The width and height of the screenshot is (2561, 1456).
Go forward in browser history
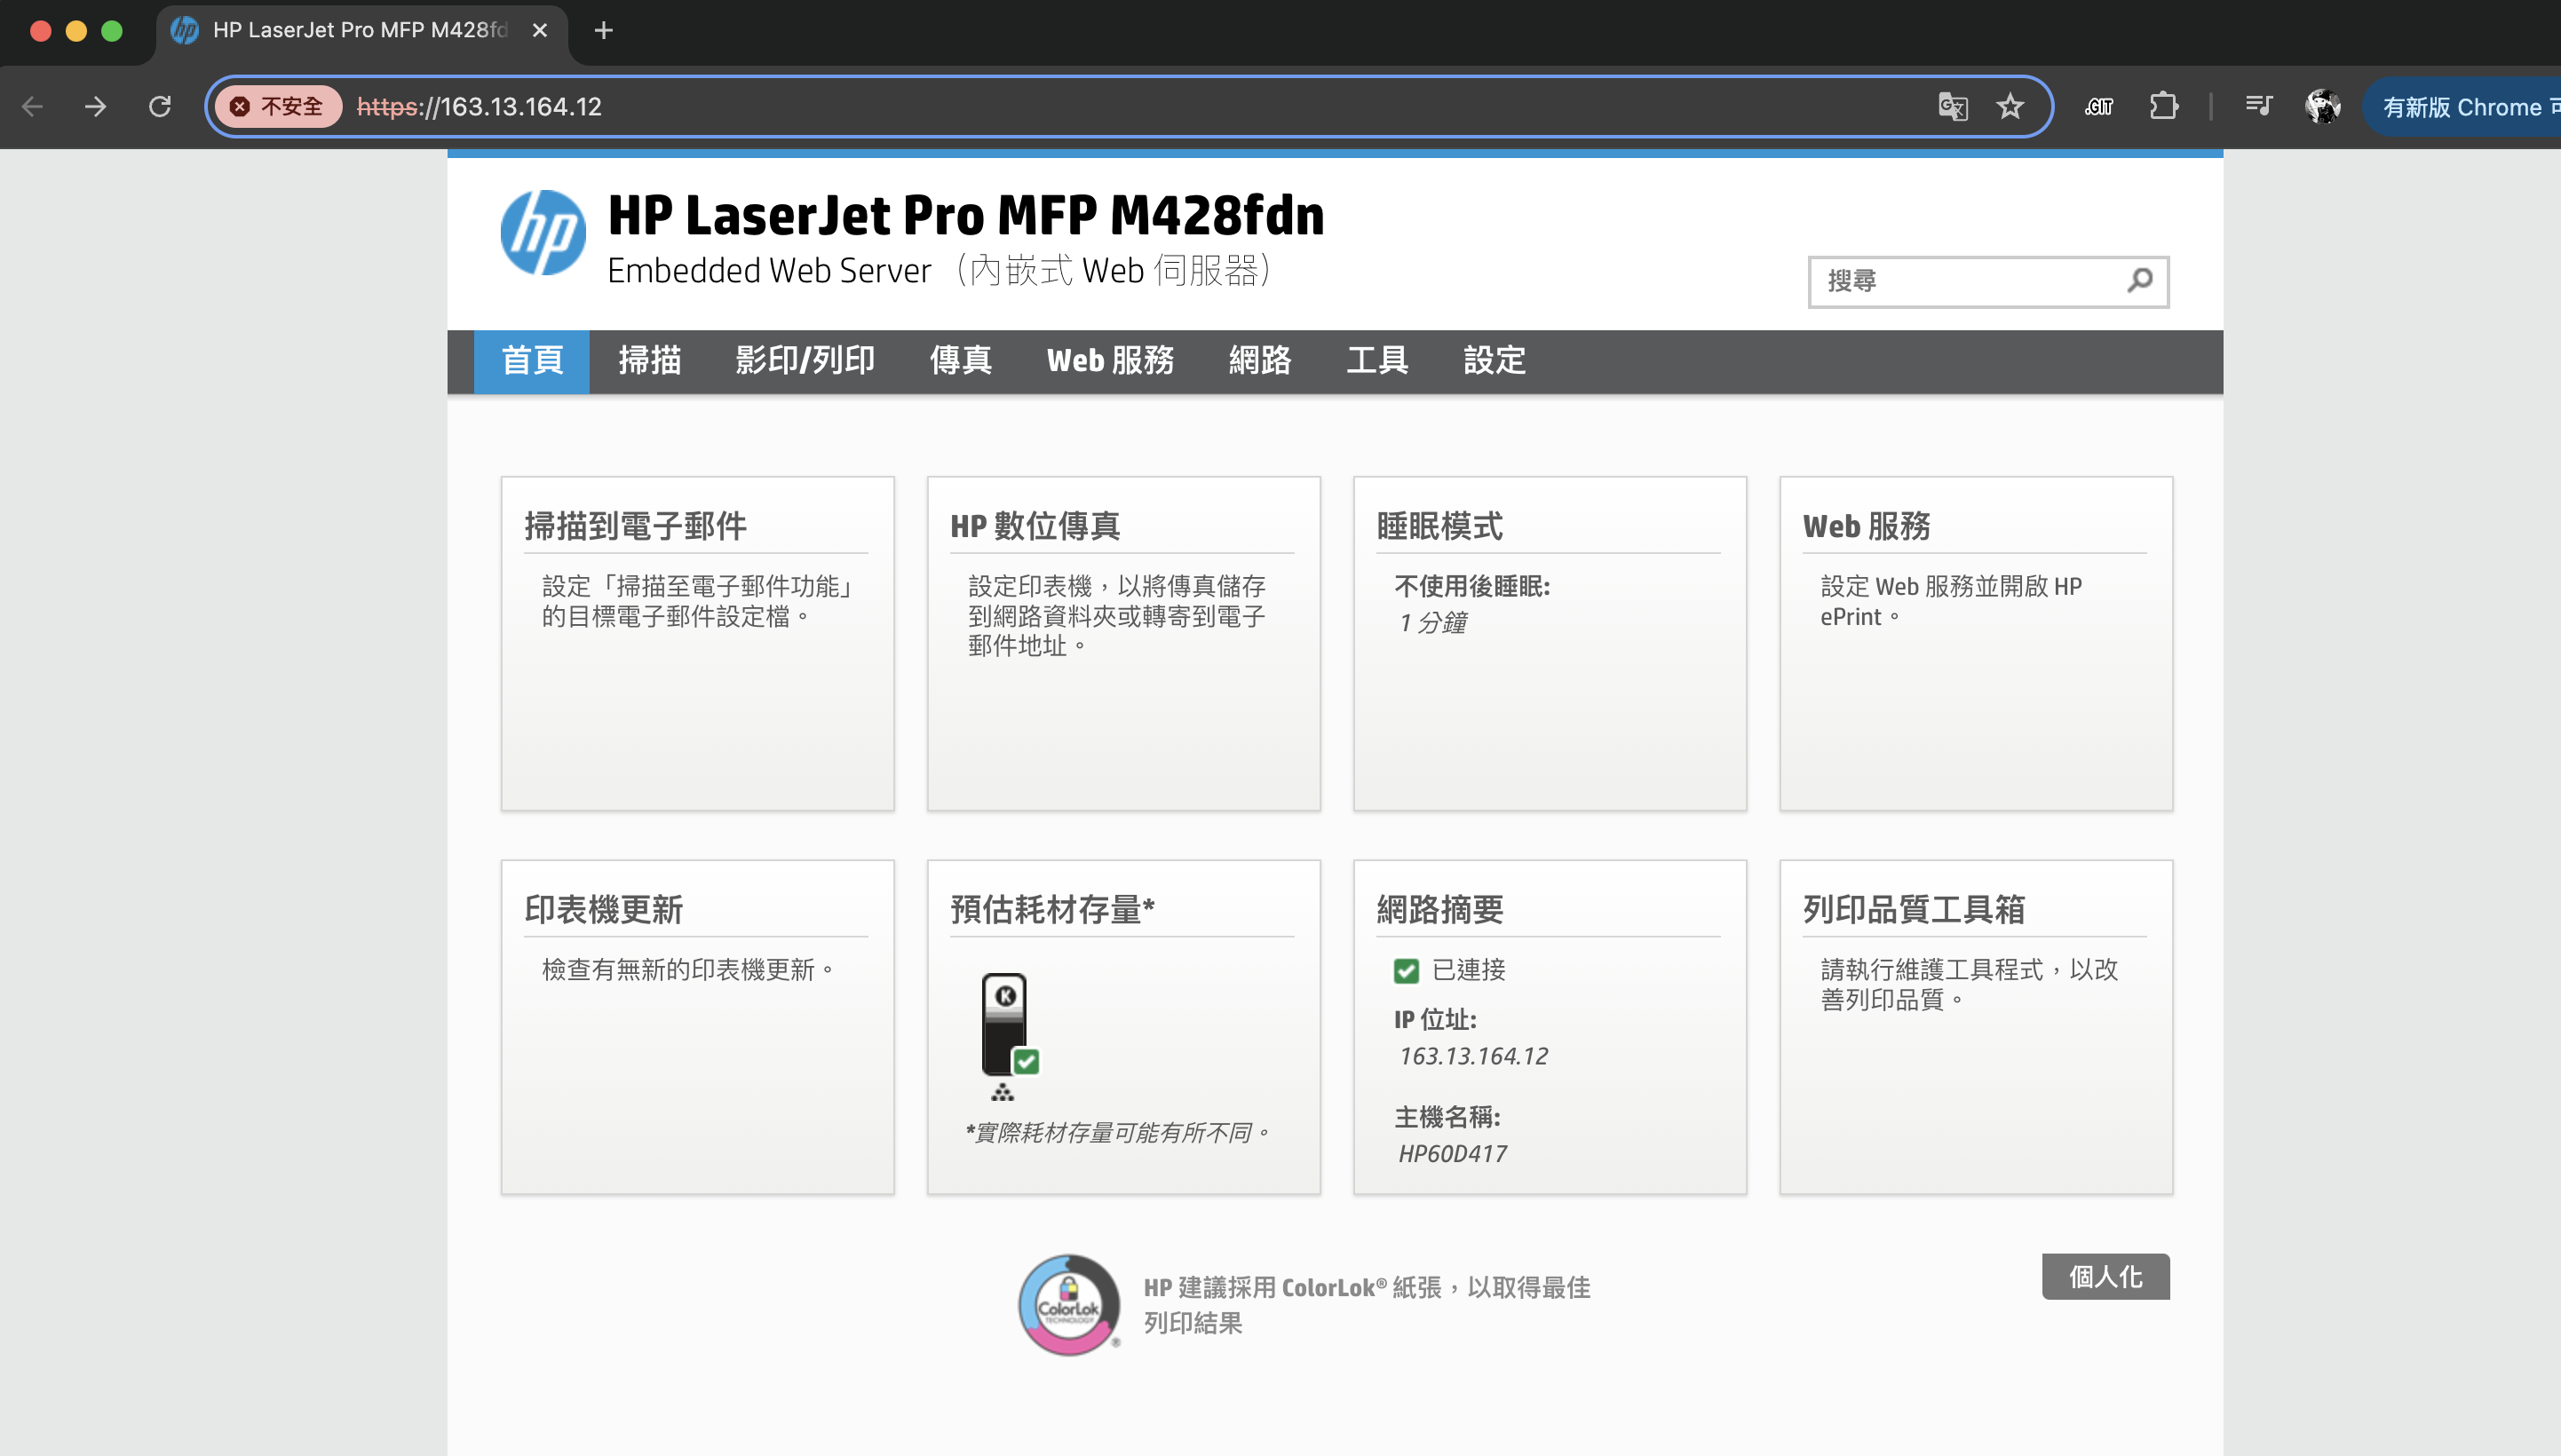click(96, 106)
